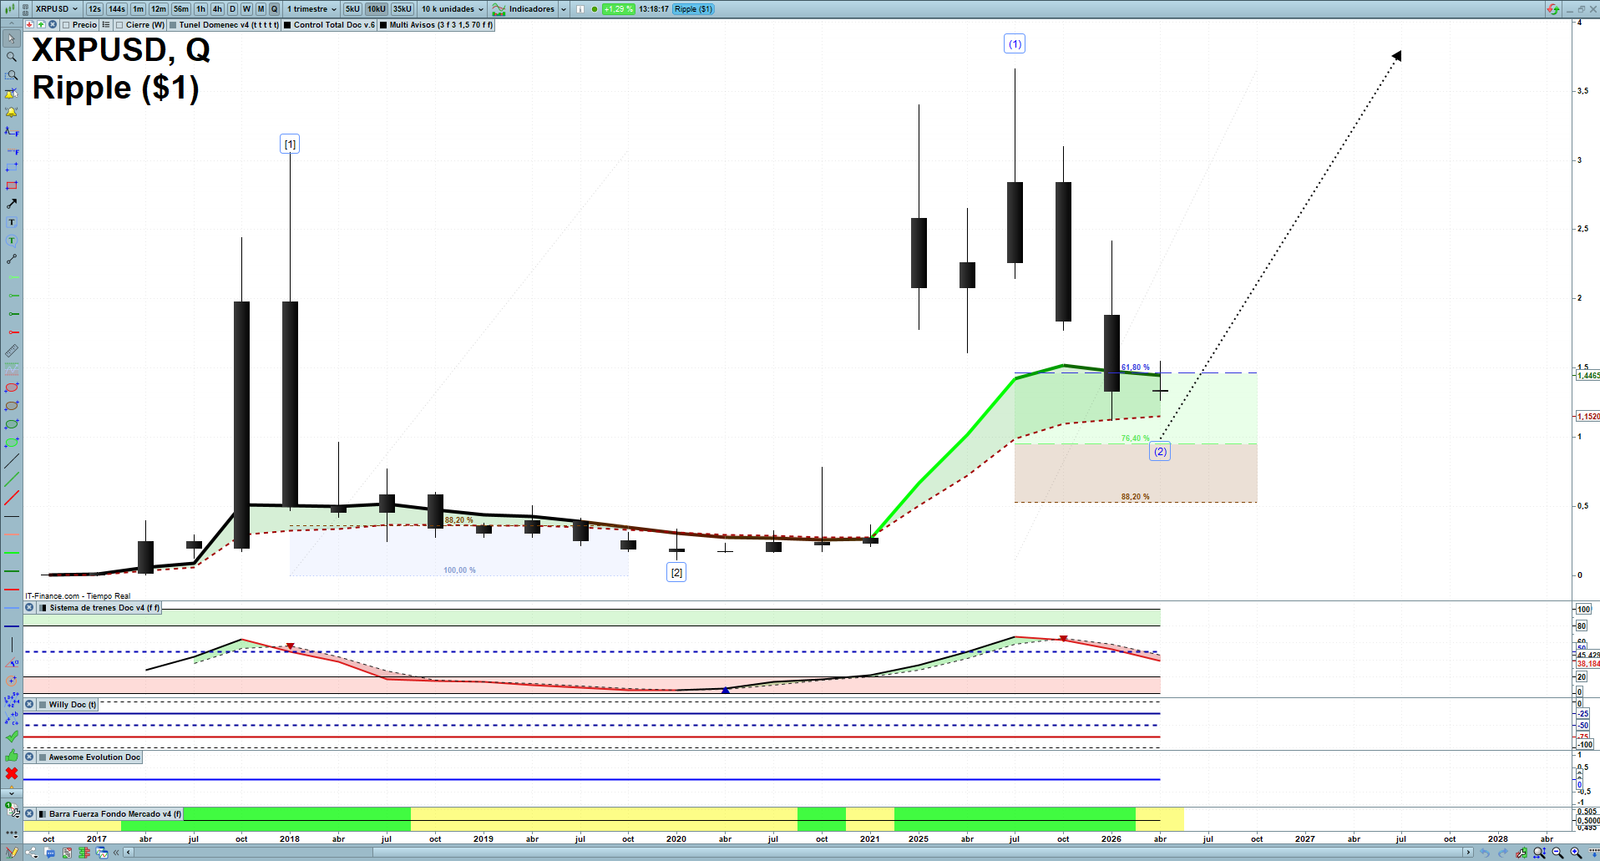Select the red diagonal trendline tool
Viewport: 1600px width, 861px height.
11,498
